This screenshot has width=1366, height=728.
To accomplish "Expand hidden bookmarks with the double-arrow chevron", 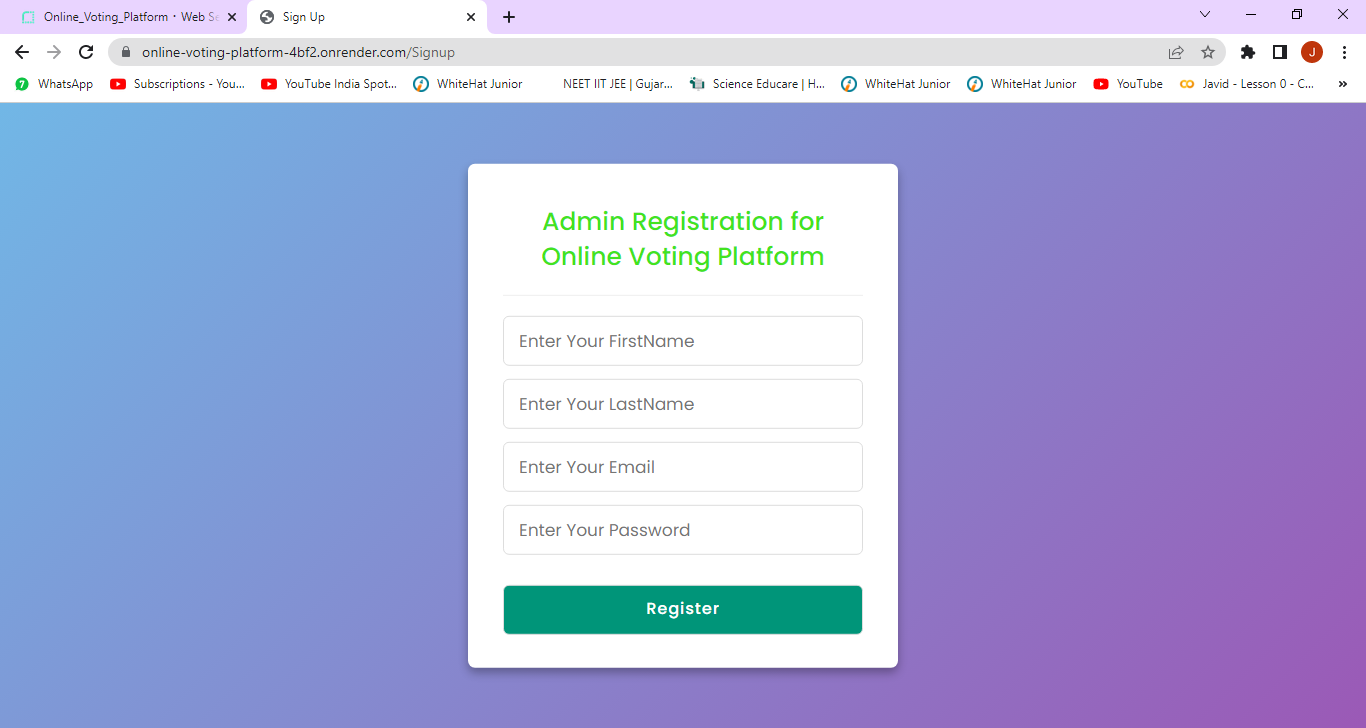I will [1343, 84].
